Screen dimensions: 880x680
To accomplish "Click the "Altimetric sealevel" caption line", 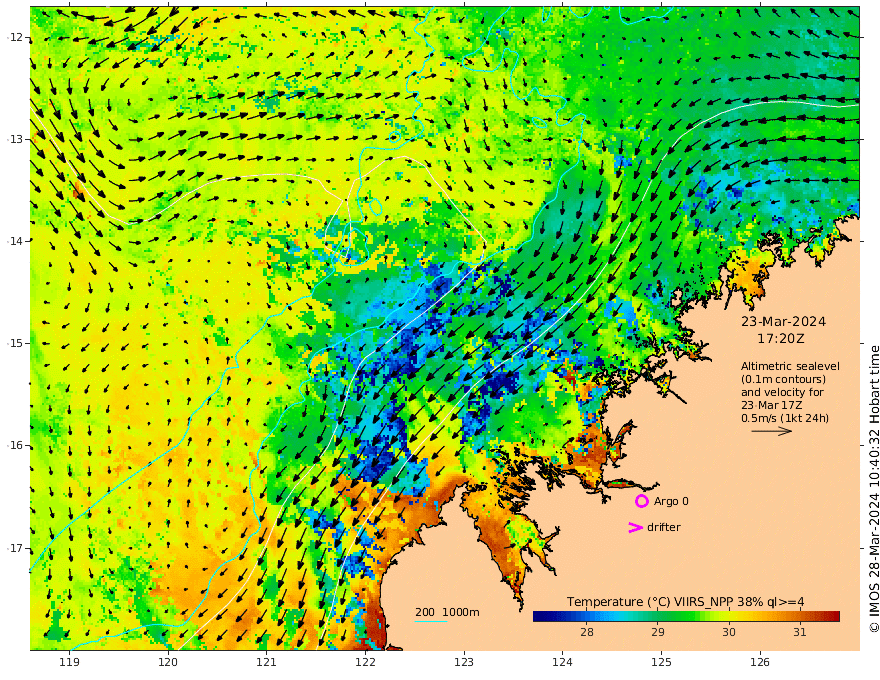I will click(790, 366).
